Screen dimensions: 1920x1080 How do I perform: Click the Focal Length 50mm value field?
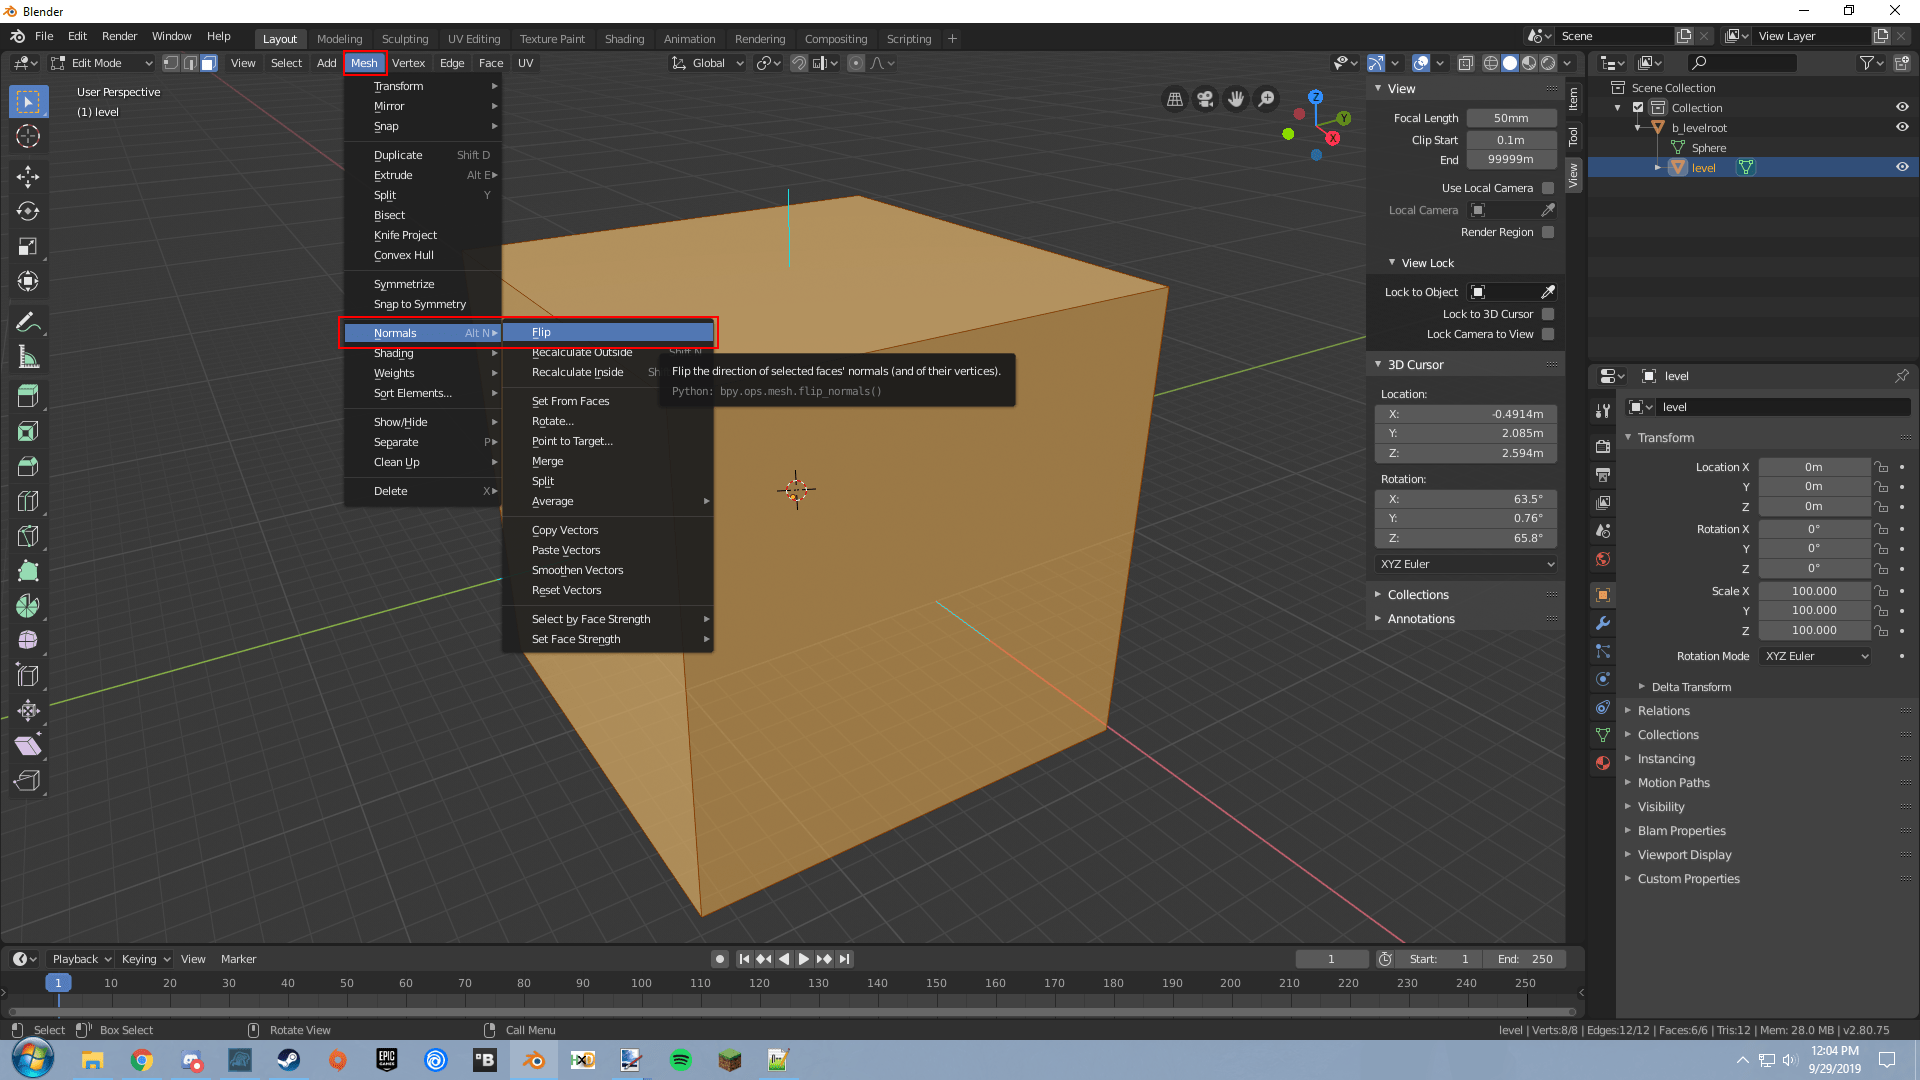click(1510, 117)
